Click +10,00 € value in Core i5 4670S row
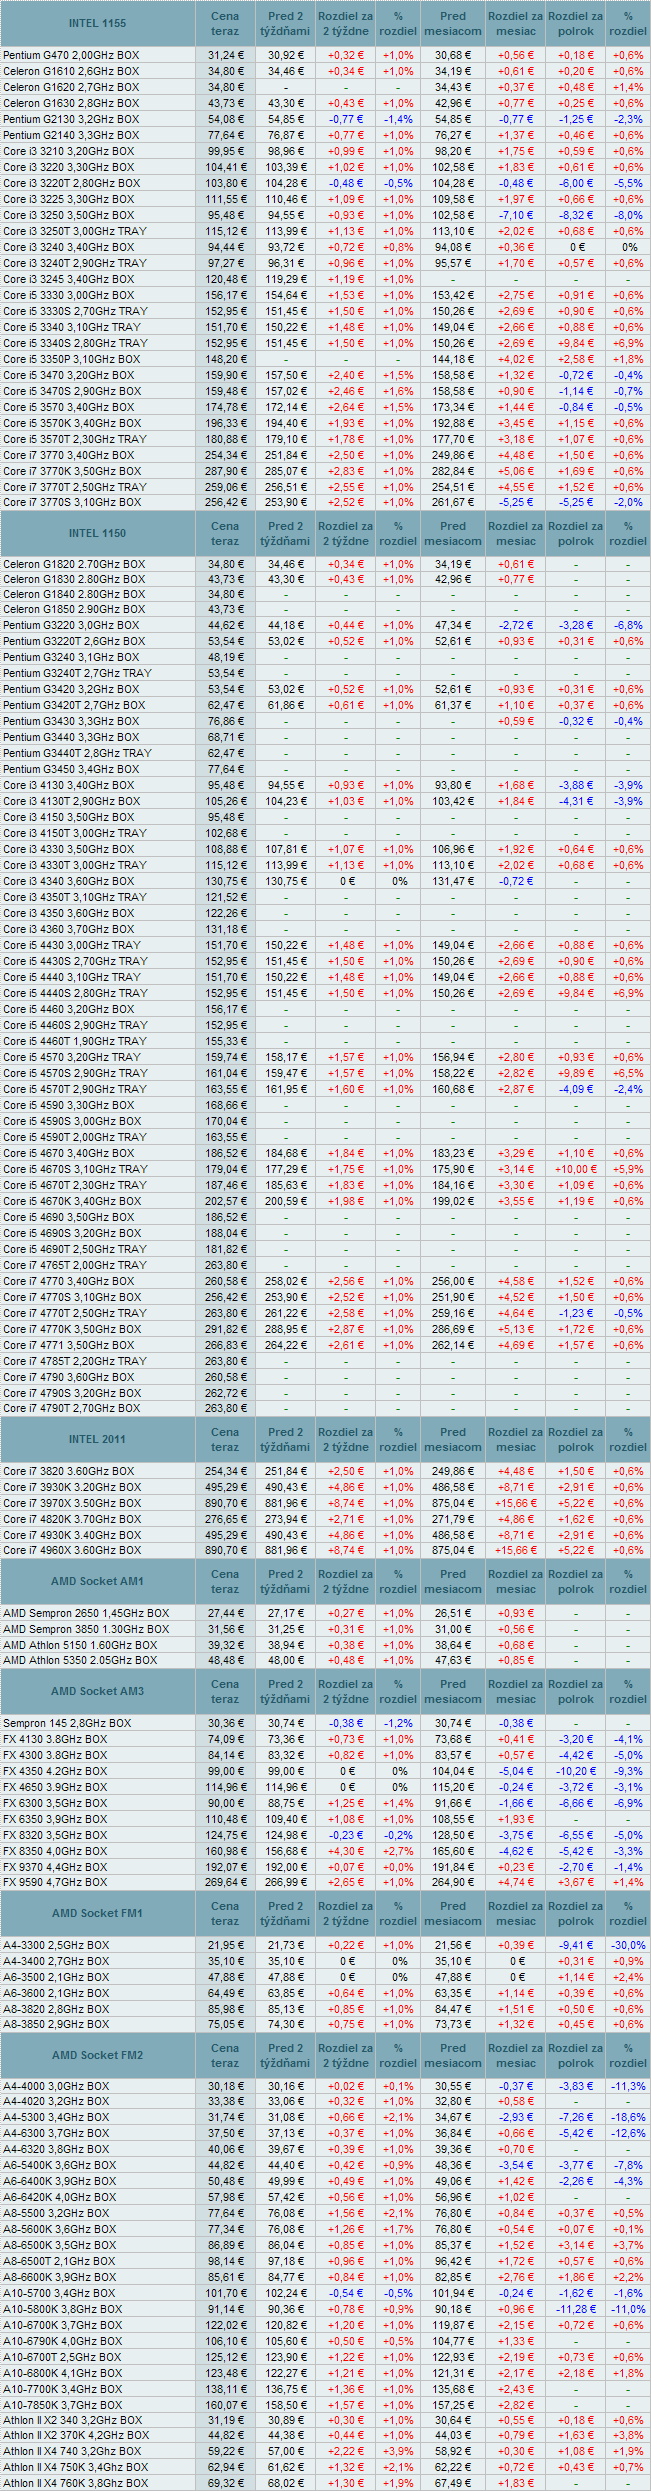This screenshot has height=2491, width=651. (x=576, y=1169)
